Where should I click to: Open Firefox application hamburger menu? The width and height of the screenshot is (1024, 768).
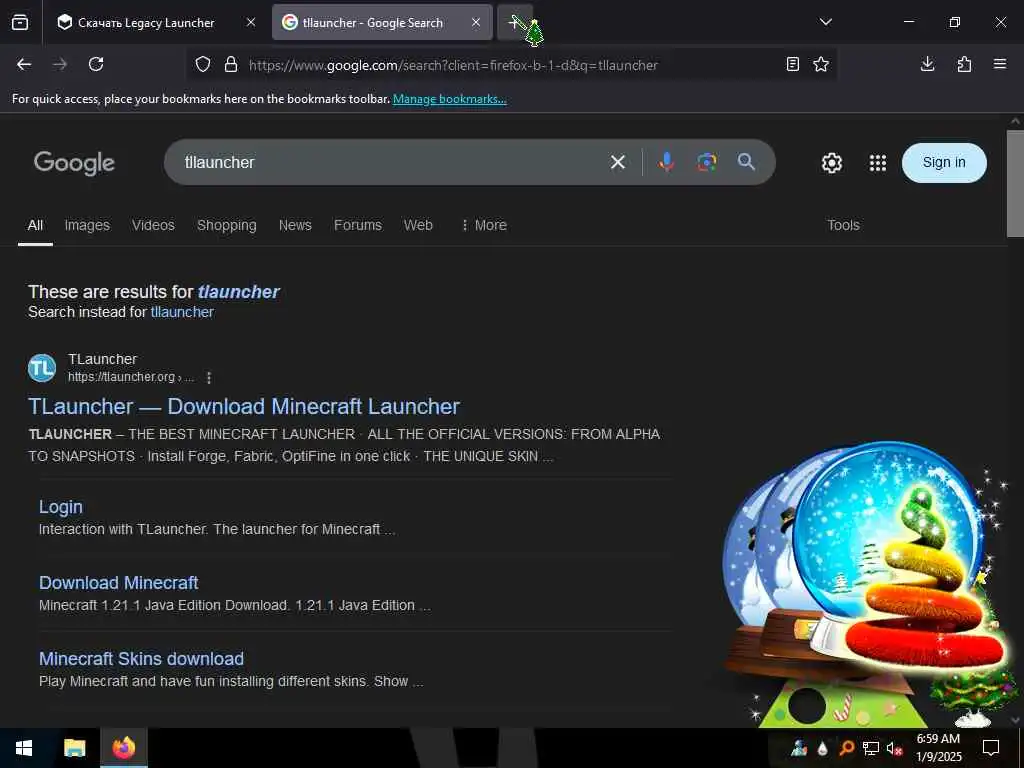point(1000,64)
